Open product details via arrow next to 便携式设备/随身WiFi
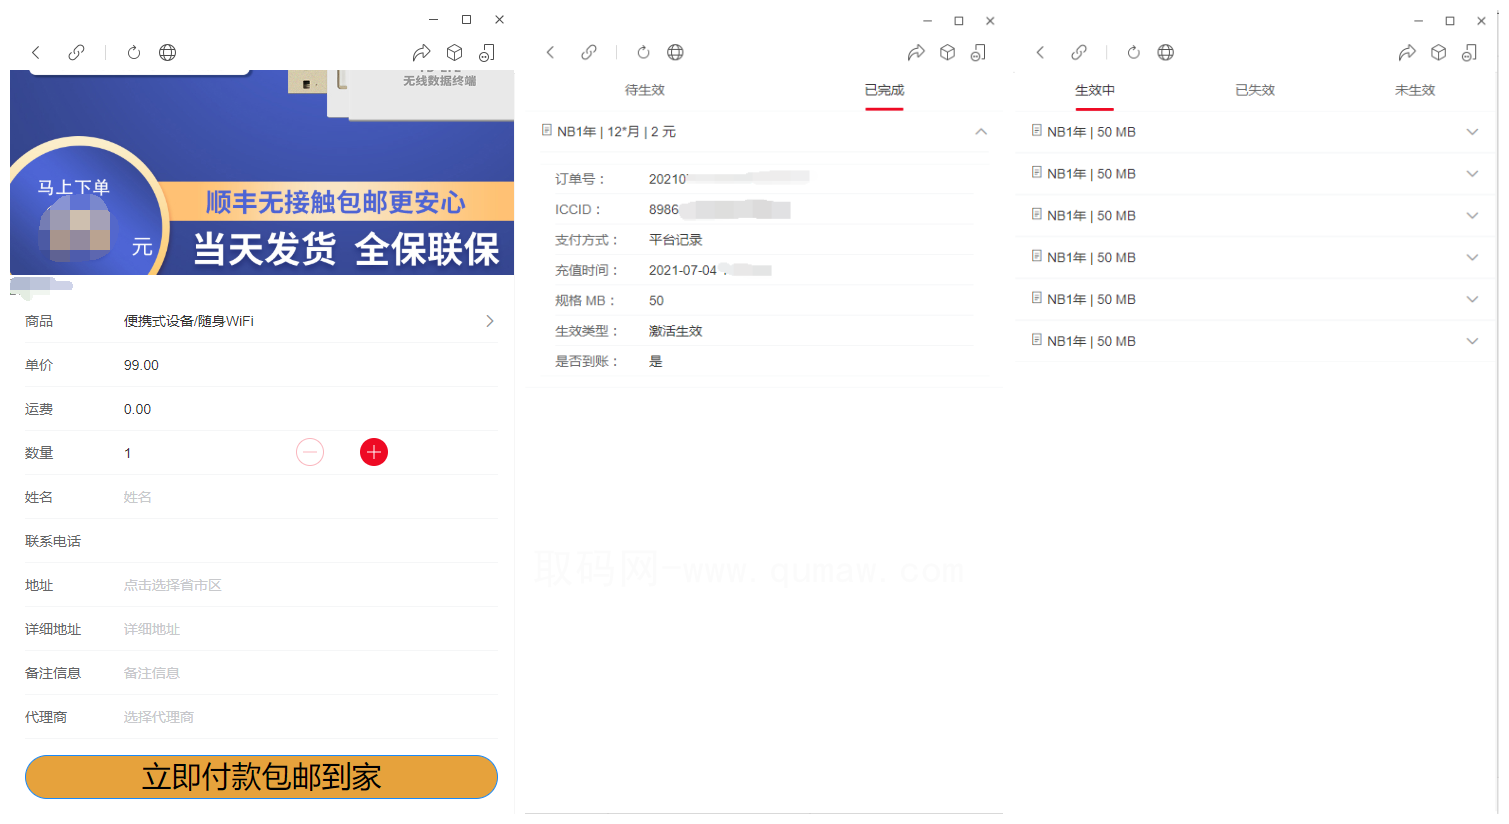 489,321
